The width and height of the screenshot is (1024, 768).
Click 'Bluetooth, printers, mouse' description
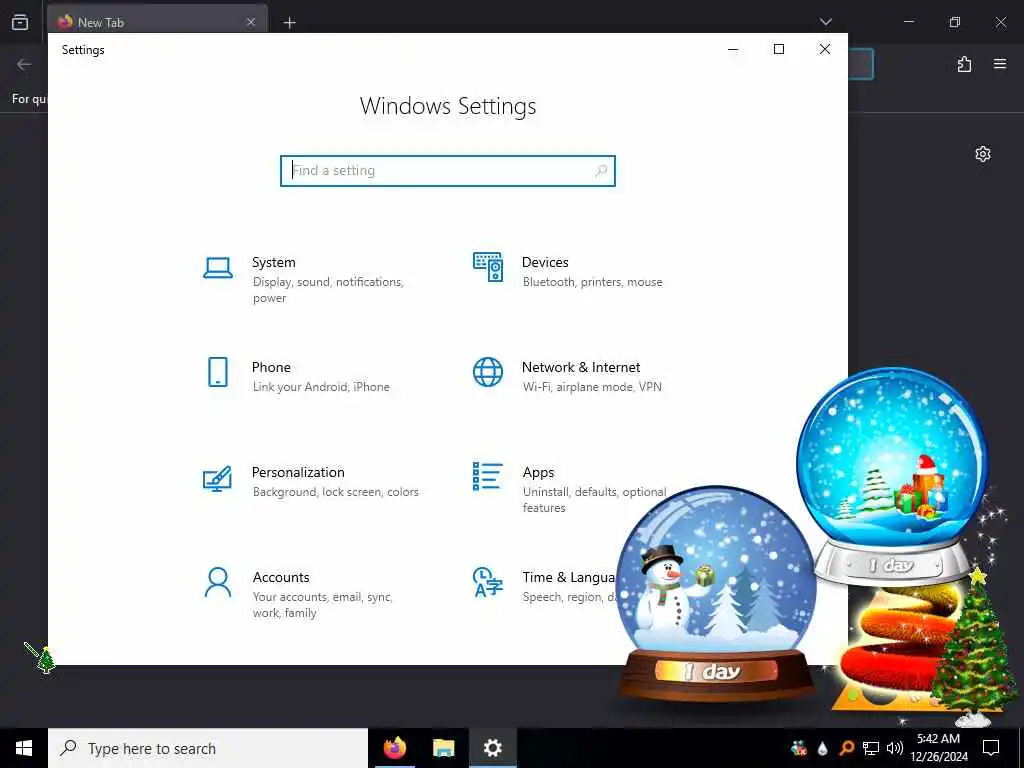[x=592, y=282]
